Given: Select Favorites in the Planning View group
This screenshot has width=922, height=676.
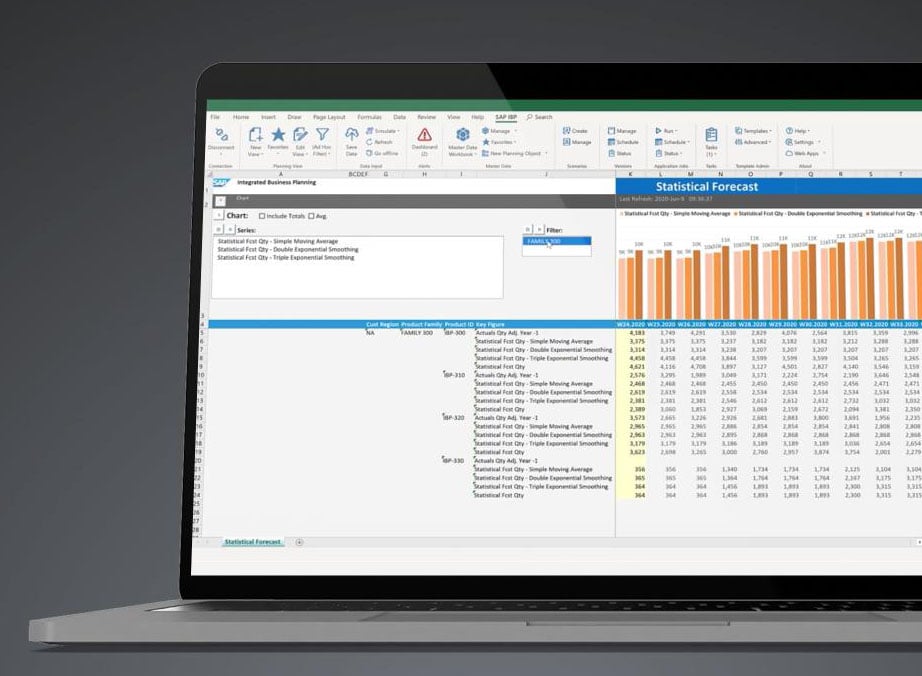Looking at the screenshot, I should [x=279, y=136].
